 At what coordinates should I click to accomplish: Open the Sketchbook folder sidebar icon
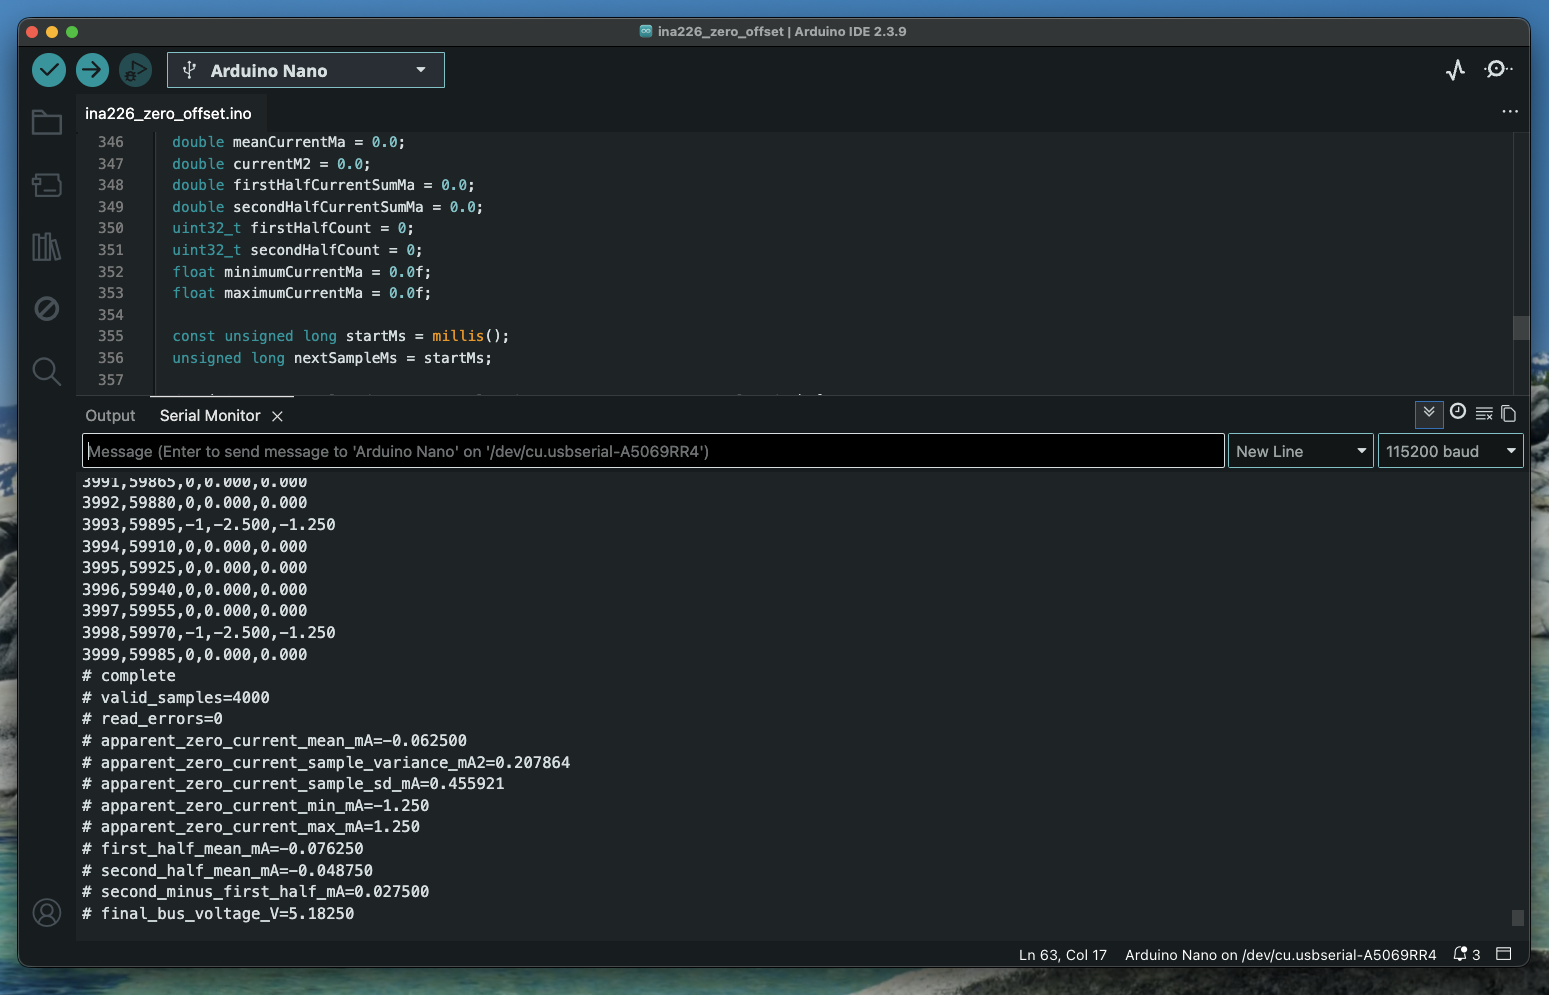tap(47, 122)
